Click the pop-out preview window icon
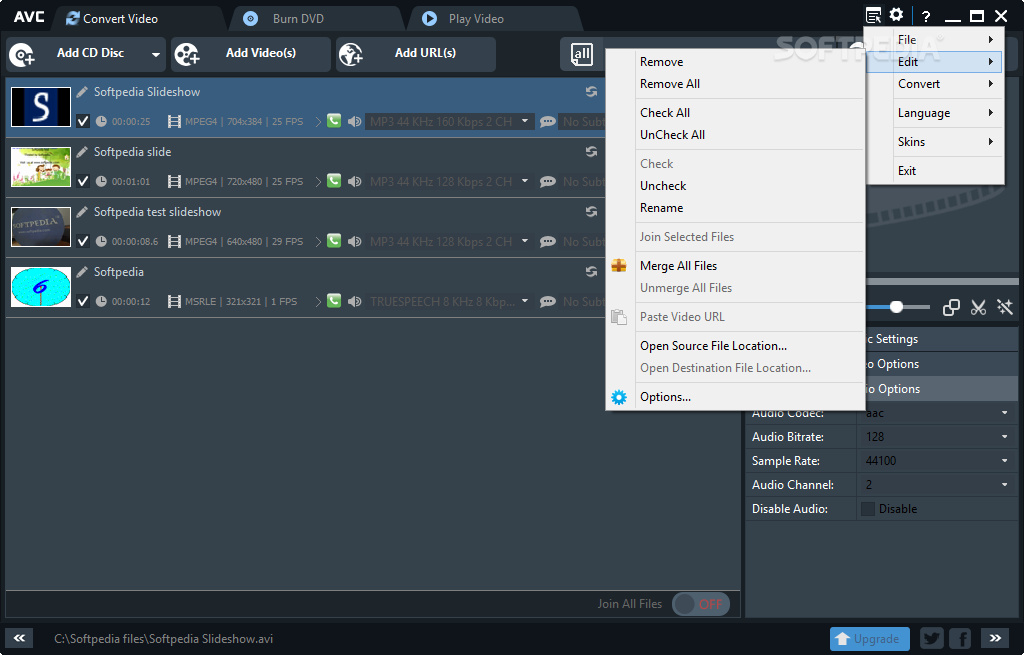1024x655 pixels. [952, 307]
